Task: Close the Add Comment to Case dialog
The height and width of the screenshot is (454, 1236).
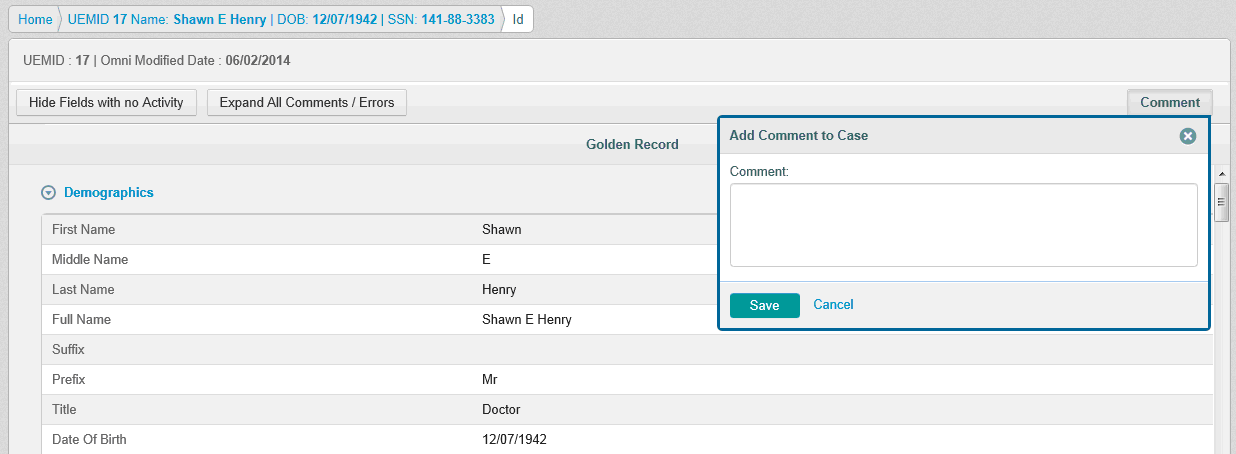Action: click(x=1187, y=136)
